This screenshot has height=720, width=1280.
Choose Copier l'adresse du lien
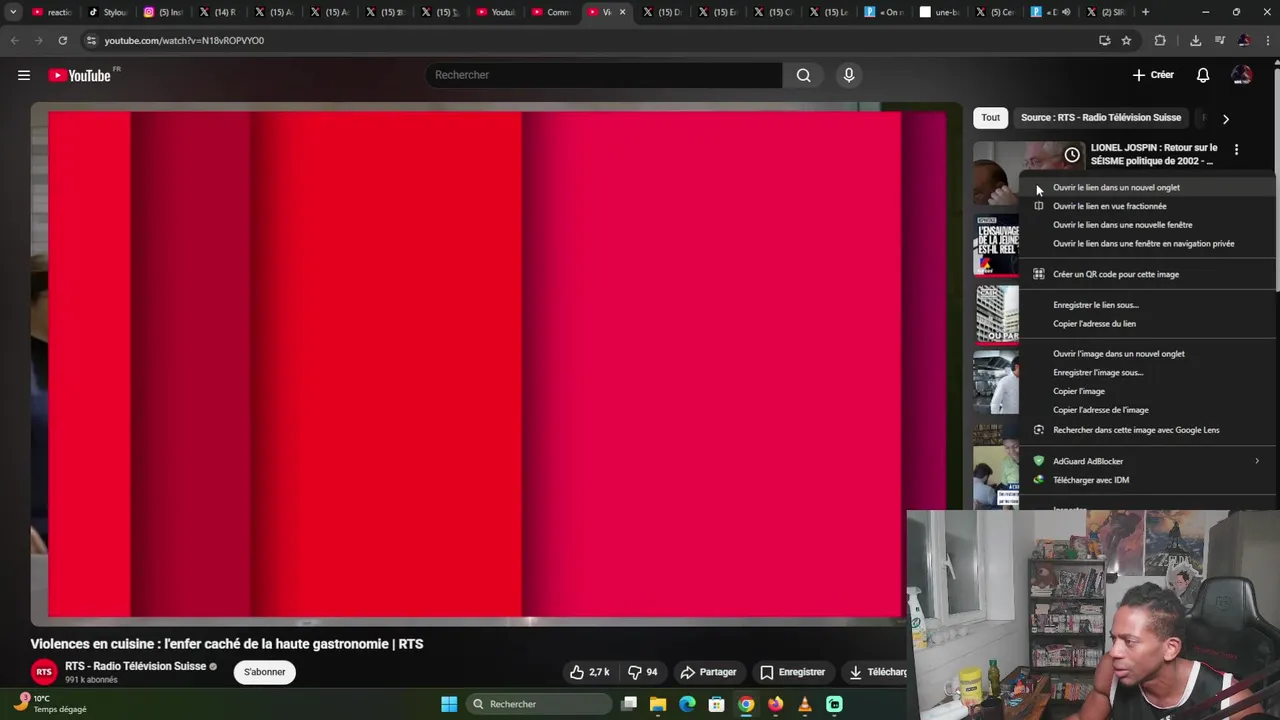[1094, 324]
